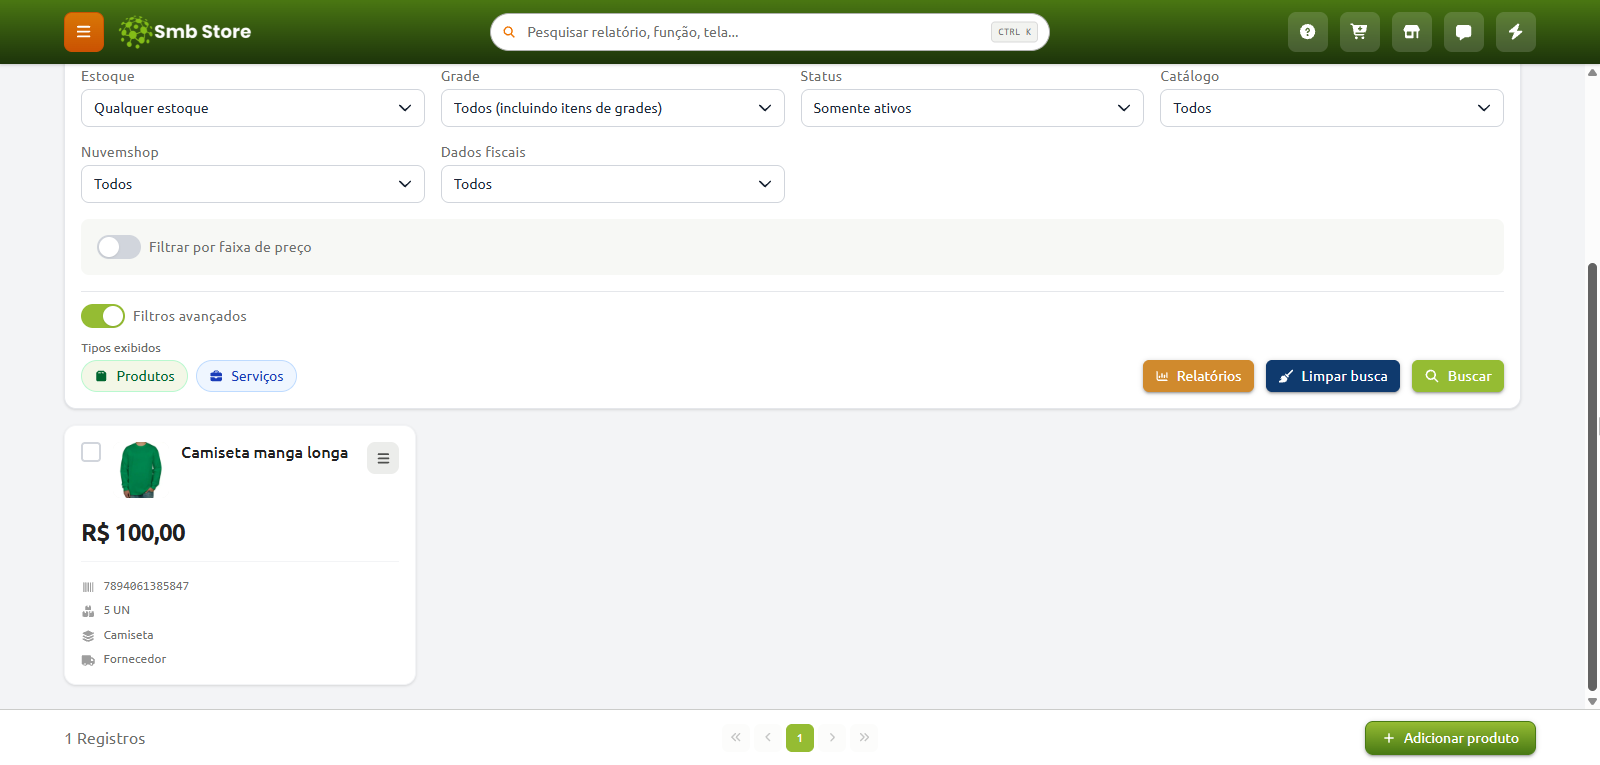
Task: Open Camiseta manga longa card options menu
Action: [383, 458]
